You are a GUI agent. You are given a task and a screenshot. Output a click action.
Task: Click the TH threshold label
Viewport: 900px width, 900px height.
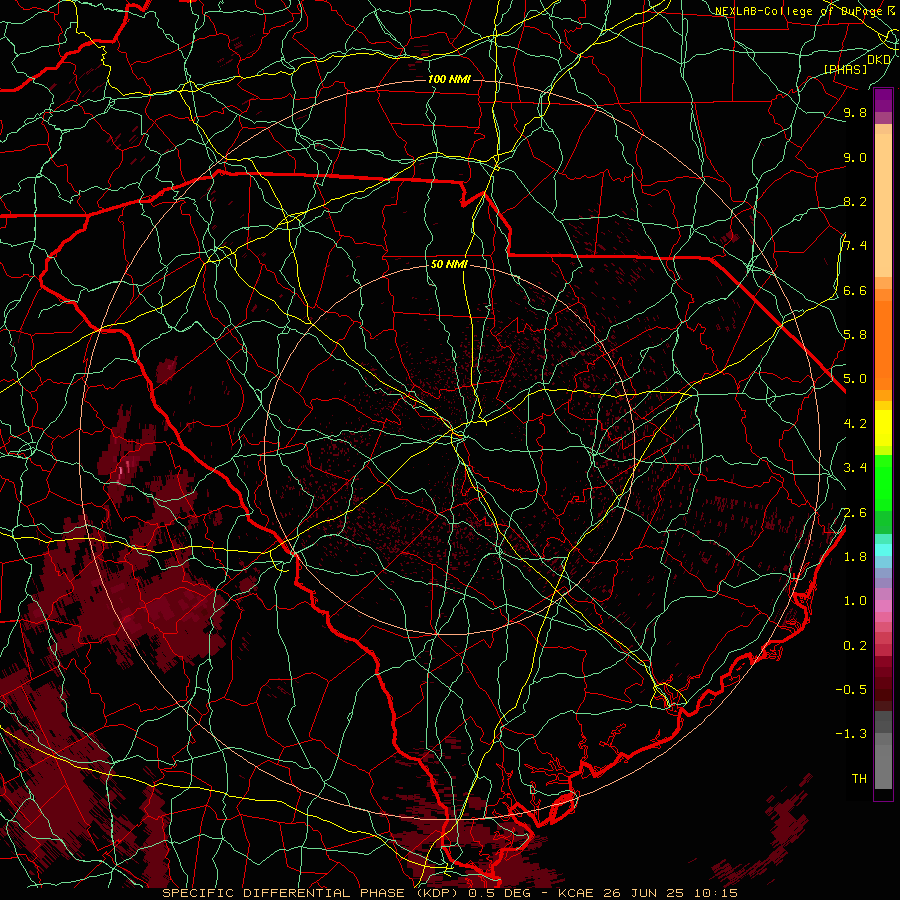pyautogui.click(x=859, y=779)
